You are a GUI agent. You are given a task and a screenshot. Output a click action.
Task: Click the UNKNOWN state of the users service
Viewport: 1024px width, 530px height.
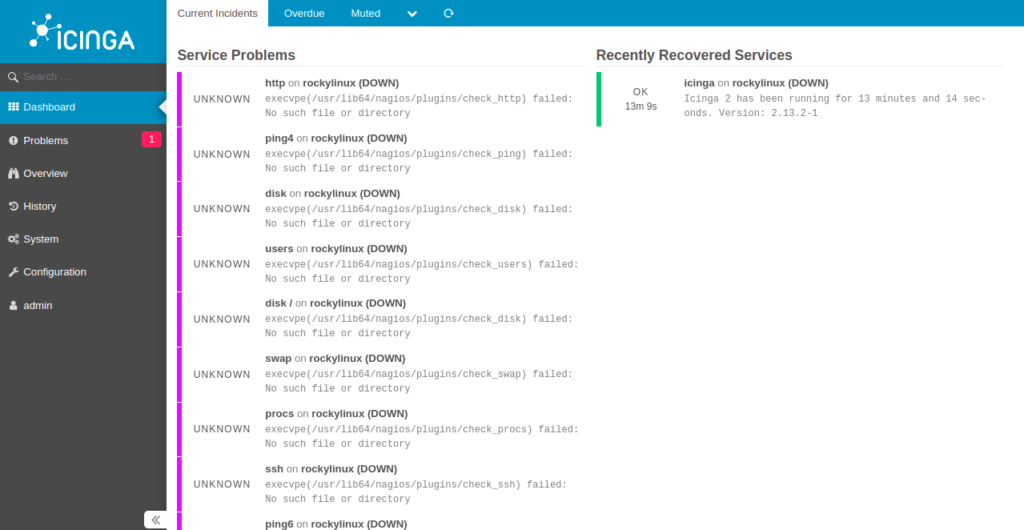(x=221, y=264)
